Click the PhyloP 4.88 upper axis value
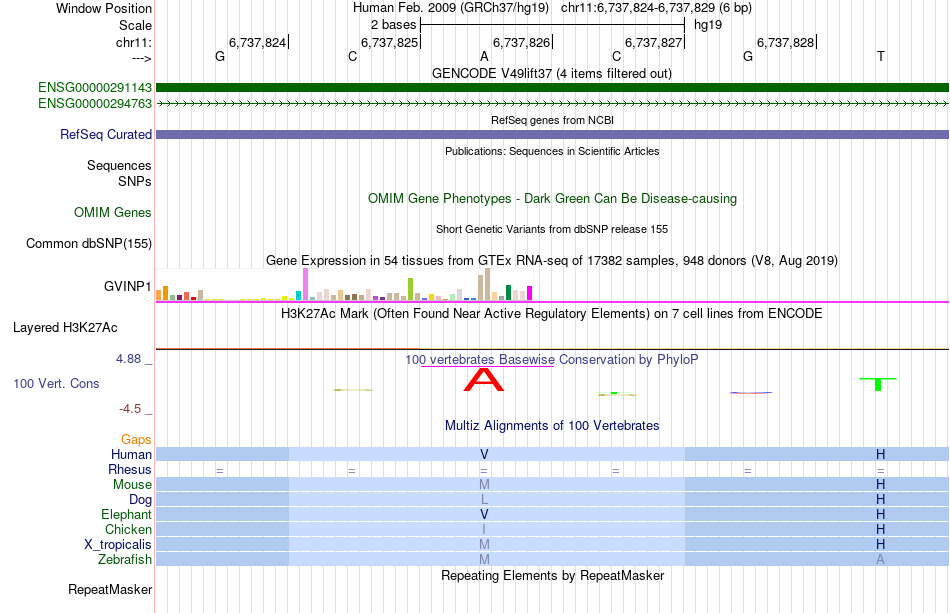 tap(128, 359)
